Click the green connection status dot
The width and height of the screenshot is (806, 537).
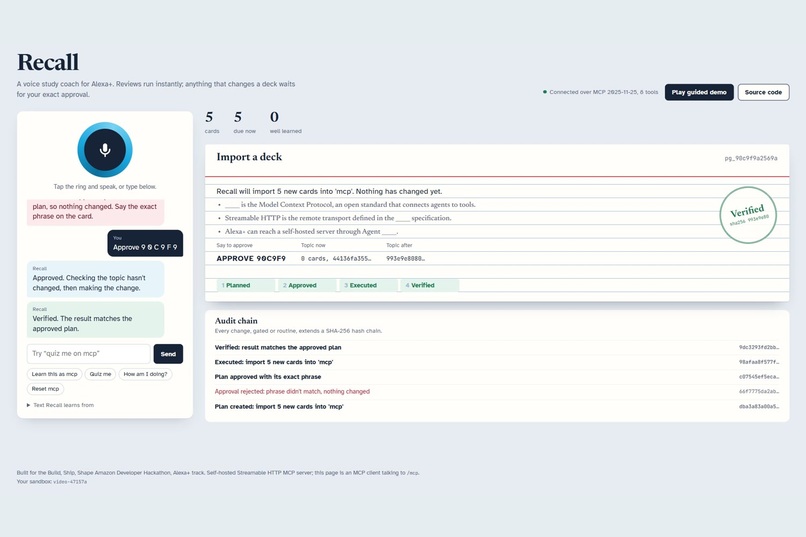tap(545, 92)
